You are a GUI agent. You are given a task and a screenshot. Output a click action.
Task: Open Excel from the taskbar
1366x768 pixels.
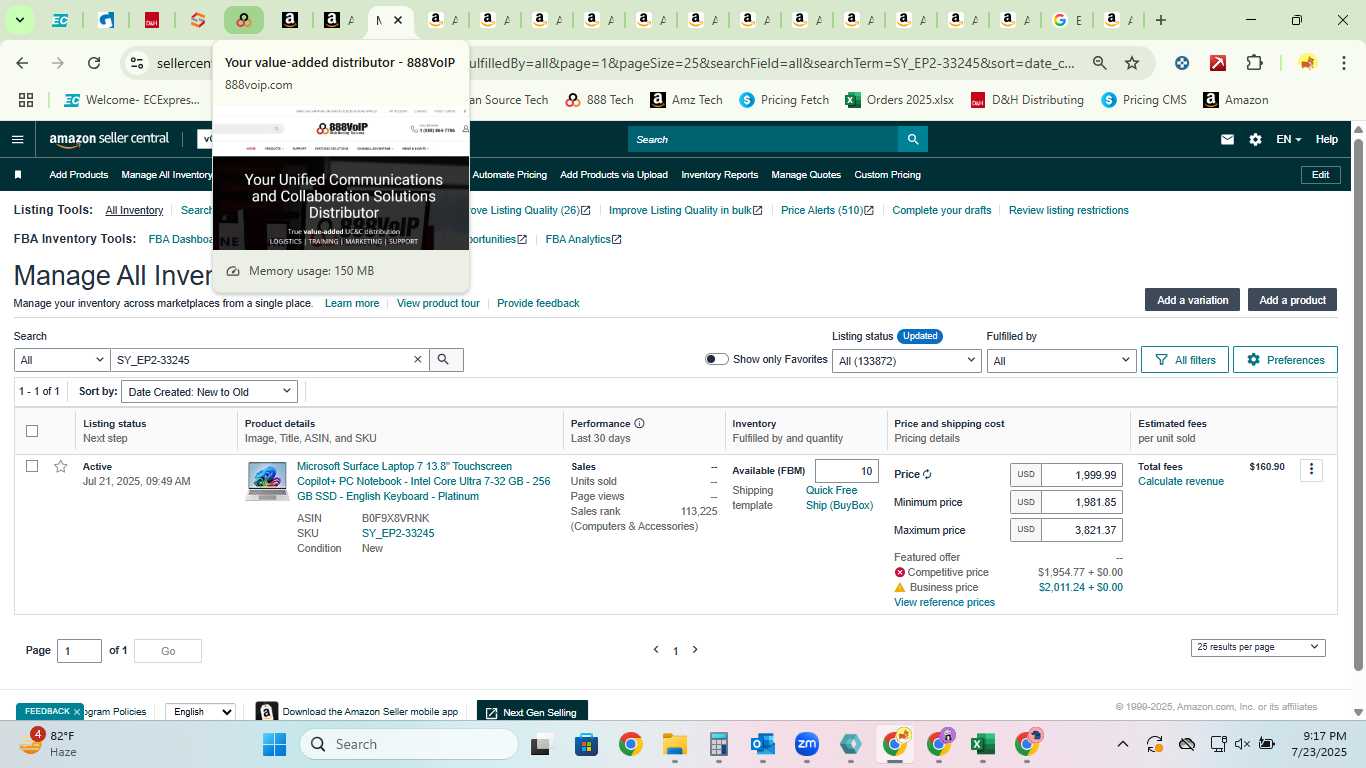(982, 744)
